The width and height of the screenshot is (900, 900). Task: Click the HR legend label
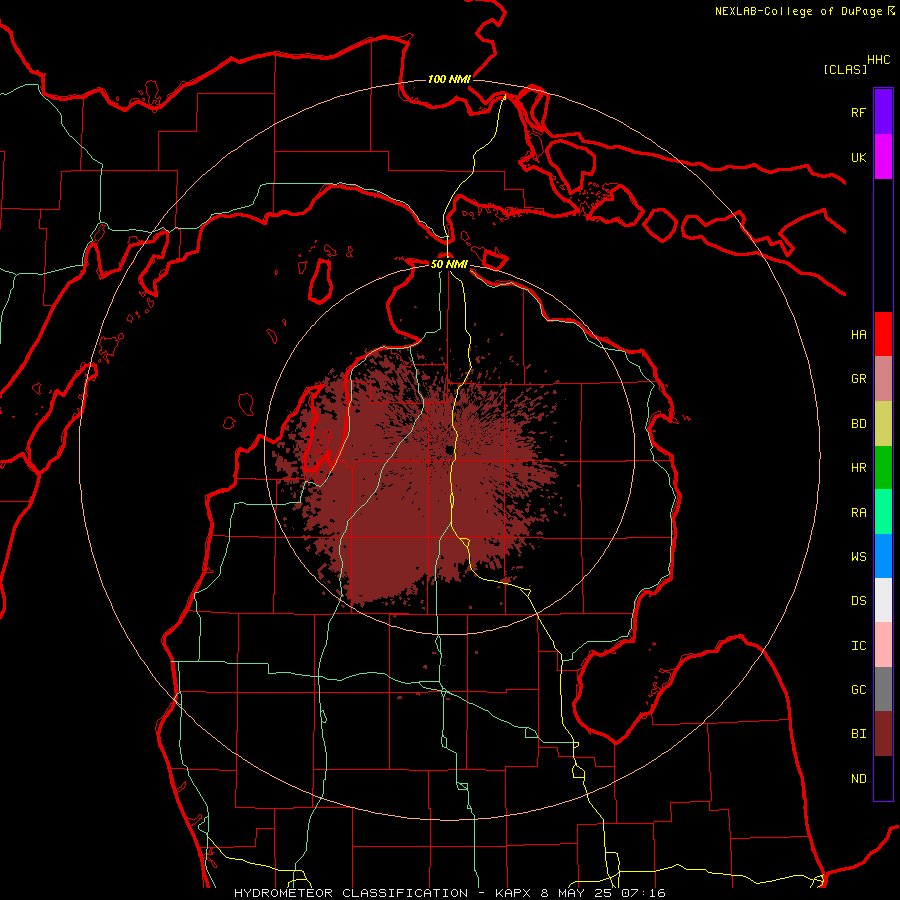[858, 468]
